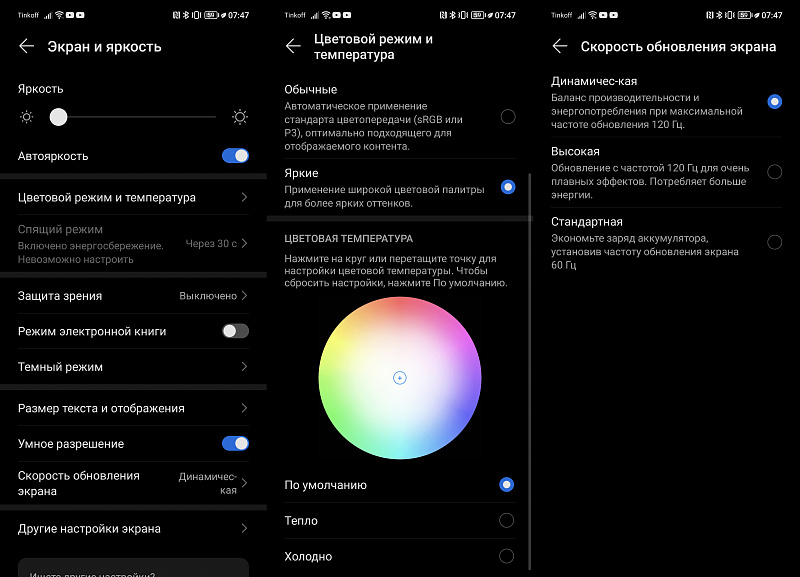Screen dimensions: 800x577
Task: Open Спящий режим chevron
Action: [x=244, y=243]
